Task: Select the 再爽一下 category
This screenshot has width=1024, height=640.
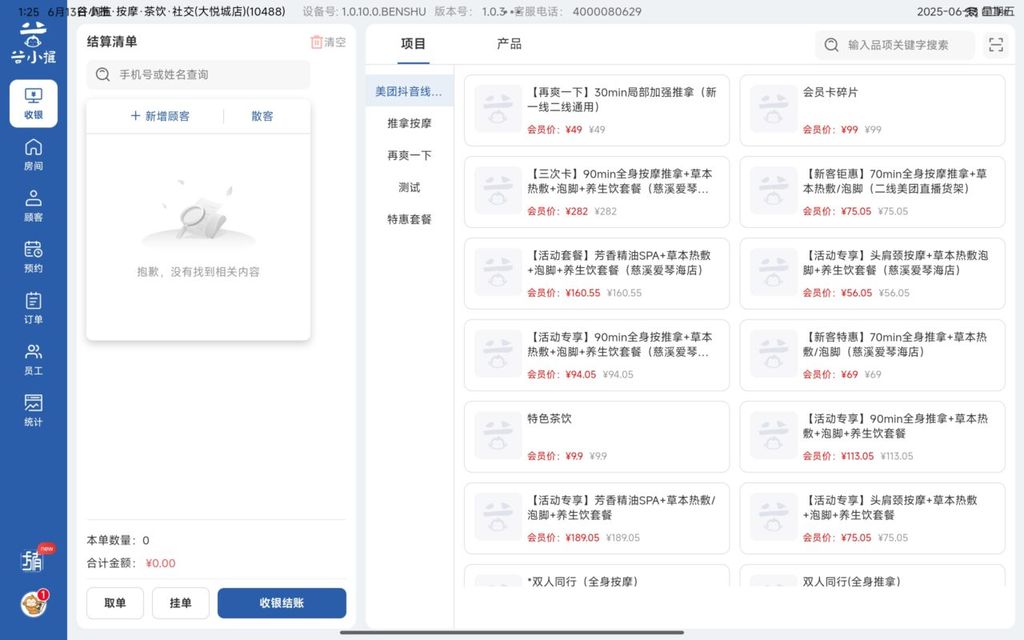Action: (409, 155)
